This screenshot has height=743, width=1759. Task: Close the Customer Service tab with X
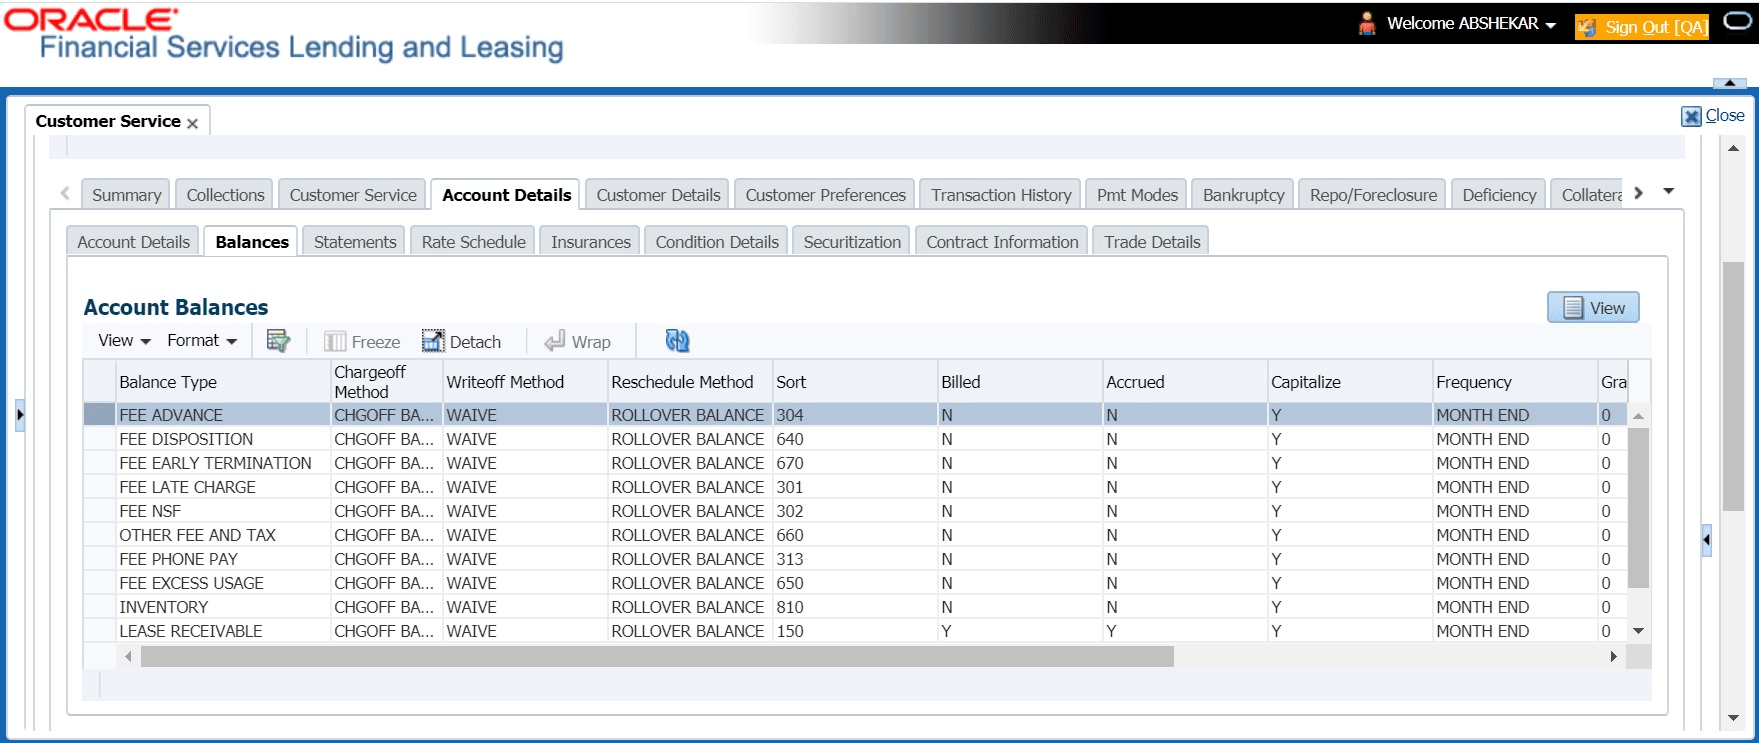click(x=193, y=123)
